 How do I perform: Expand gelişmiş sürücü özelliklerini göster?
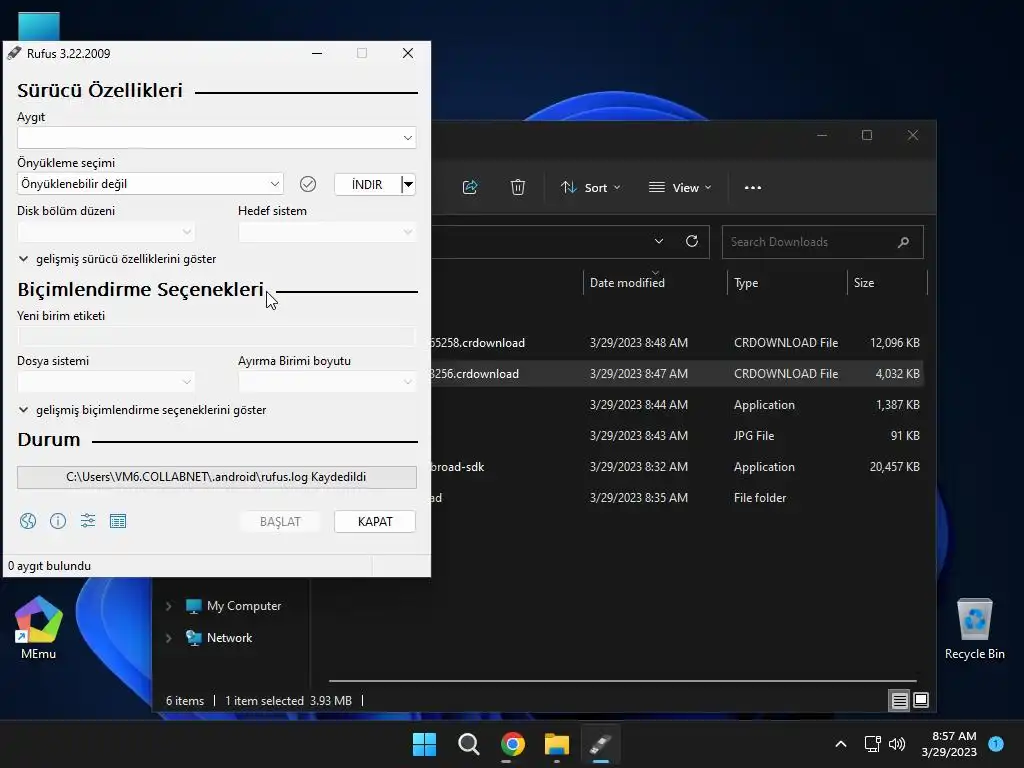(118, 259)
